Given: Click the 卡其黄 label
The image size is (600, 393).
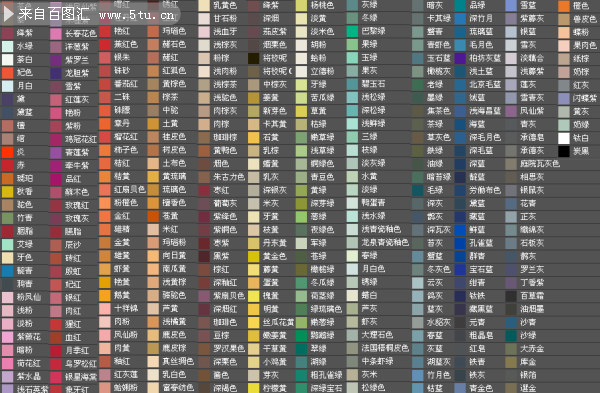Looking at the screenshot, I should [274, 124].
